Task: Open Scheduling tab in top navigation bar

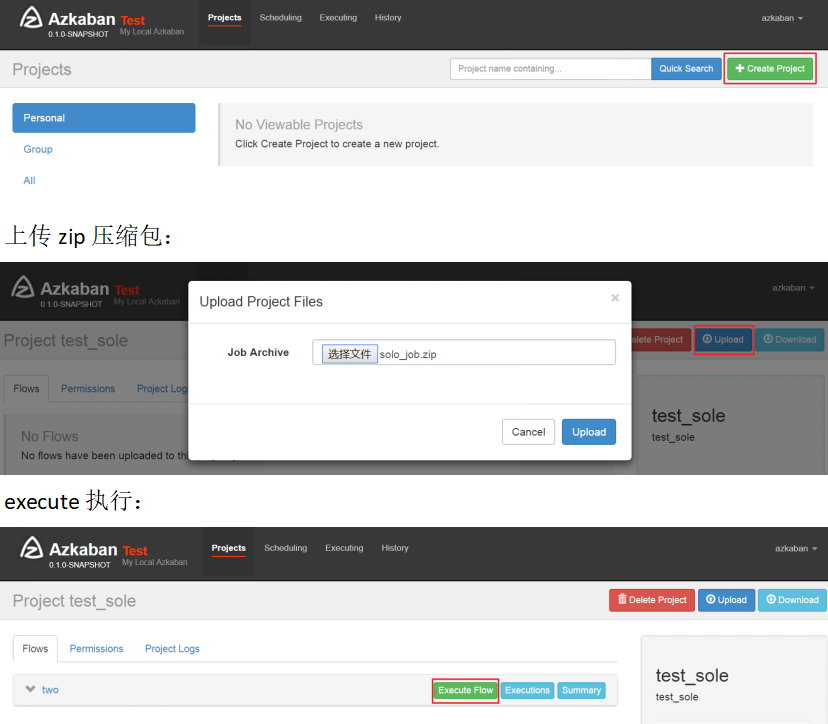Action: [x=280, y=17]
